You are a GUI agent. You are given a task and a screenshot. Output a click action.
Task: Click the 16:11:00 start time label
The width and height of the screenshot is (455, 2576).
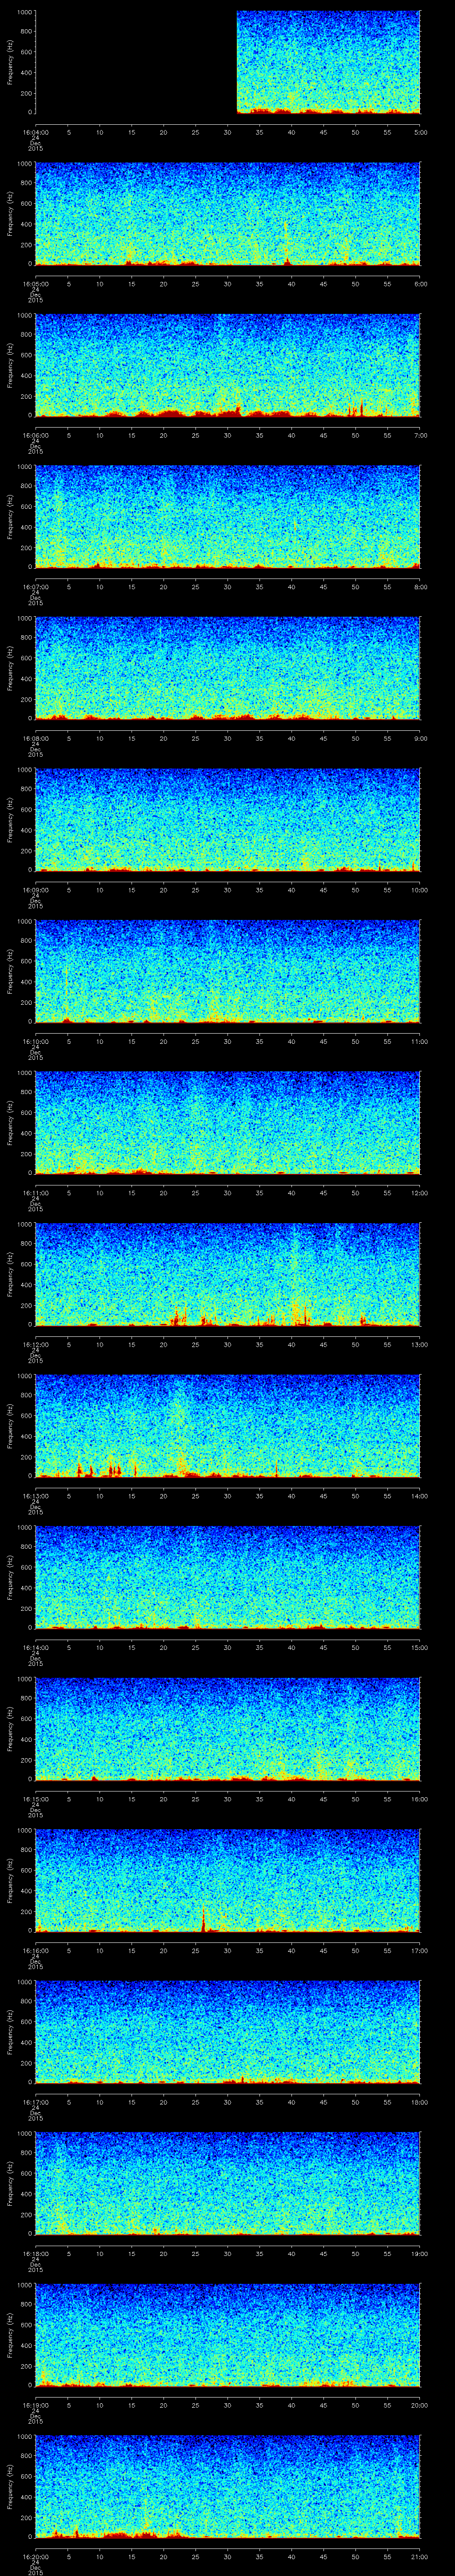click(35, 1192)
